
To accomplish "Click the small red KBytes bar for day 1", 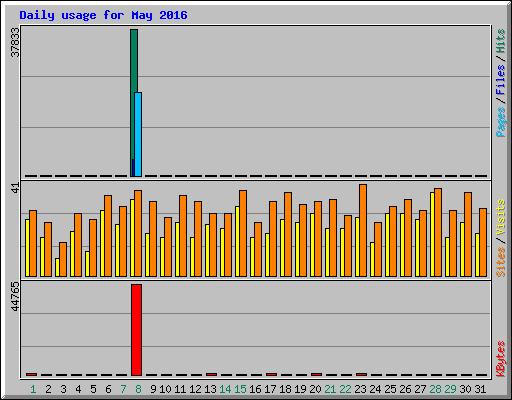I will tap(31, 374).
